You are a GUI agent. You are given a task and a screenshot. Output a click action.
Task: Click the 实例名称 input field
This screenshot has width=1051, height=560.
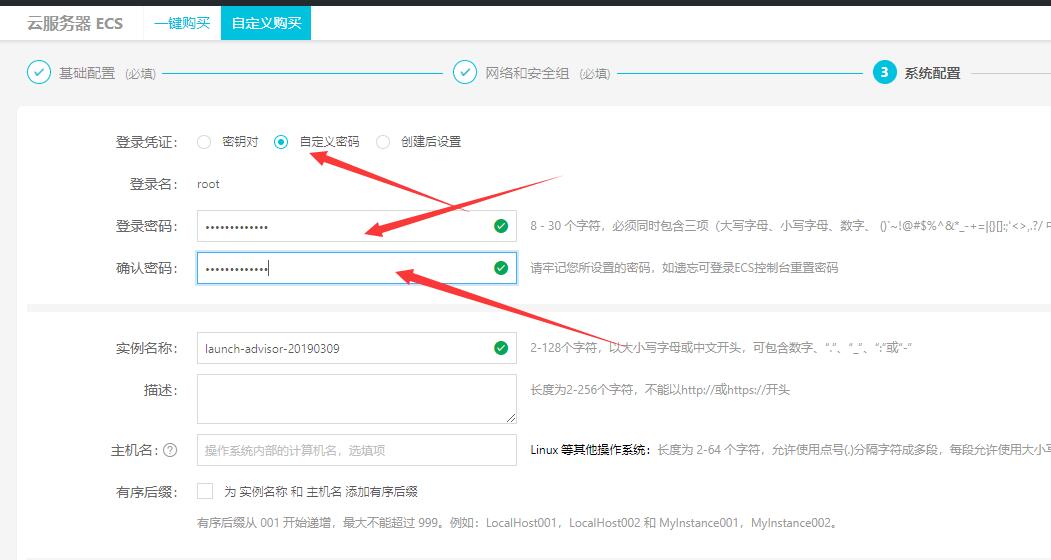pyautogui.click(x=357, y=348)
